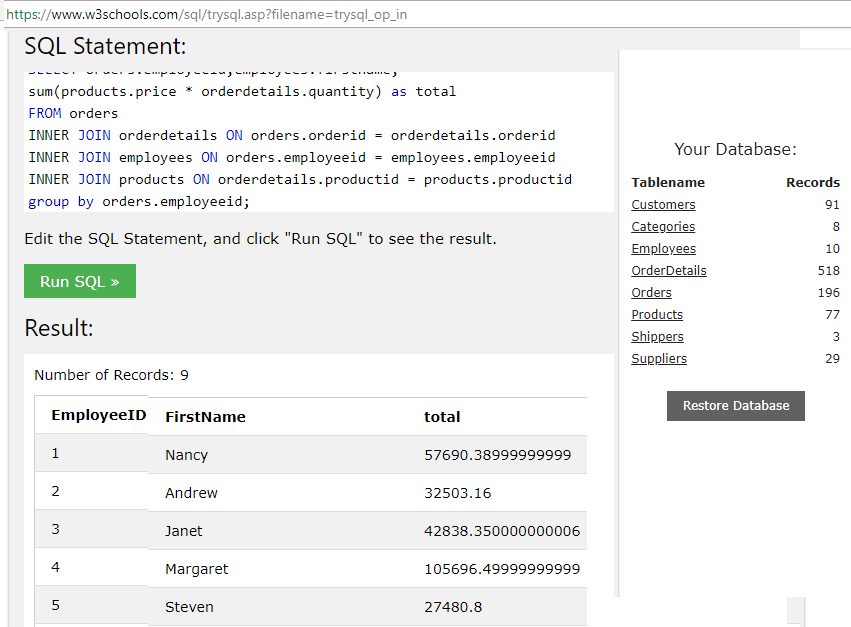The width and height of the screenshot is (851, 627).
Task: Click Margaret's total value 105696.49999999999
Action: pyautogui.click(x=501, y=569)
